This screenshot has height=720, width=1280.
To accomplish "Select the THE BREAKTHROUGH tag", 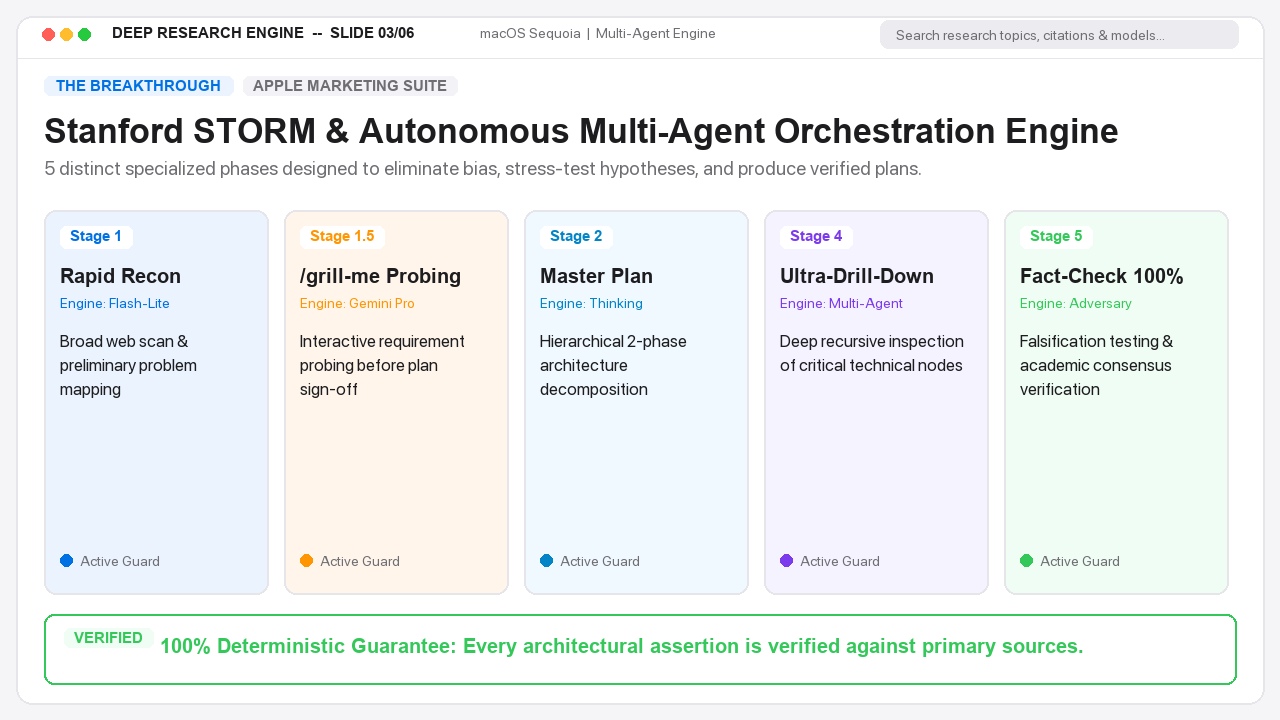I will [x=139, y=86].
